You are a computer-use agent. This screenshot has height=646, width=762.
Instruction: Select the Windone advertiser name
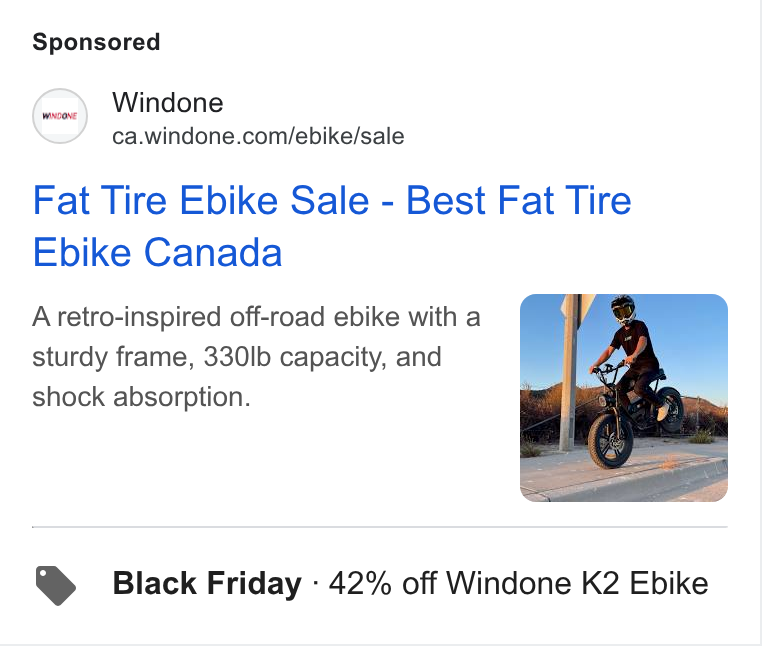[168, 103]
